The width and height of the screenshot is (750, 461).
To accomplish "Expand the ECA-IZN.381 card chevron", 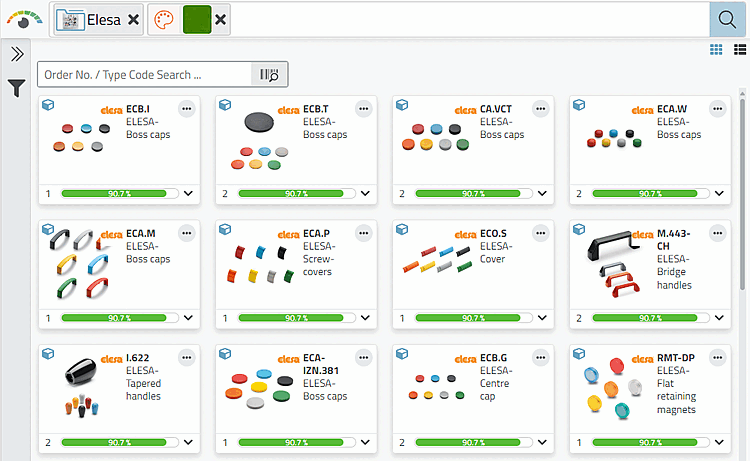I will (365, 442).
